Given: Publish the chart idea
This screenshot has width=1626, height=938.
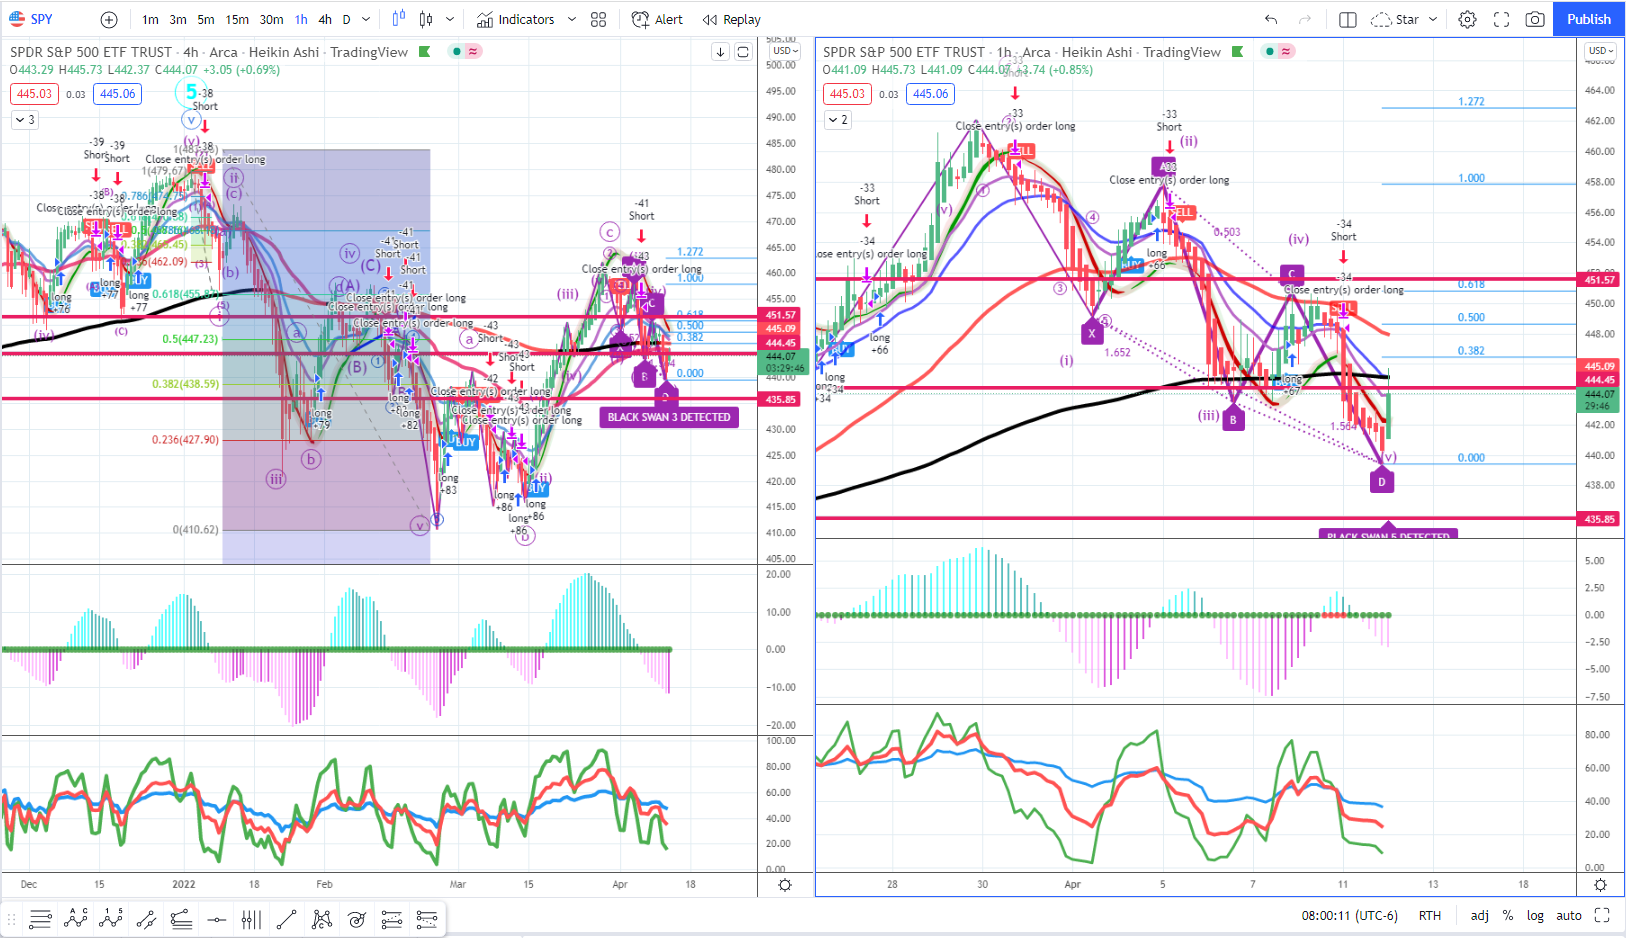Looking at the screenshot, I should tap(1589, 19).
